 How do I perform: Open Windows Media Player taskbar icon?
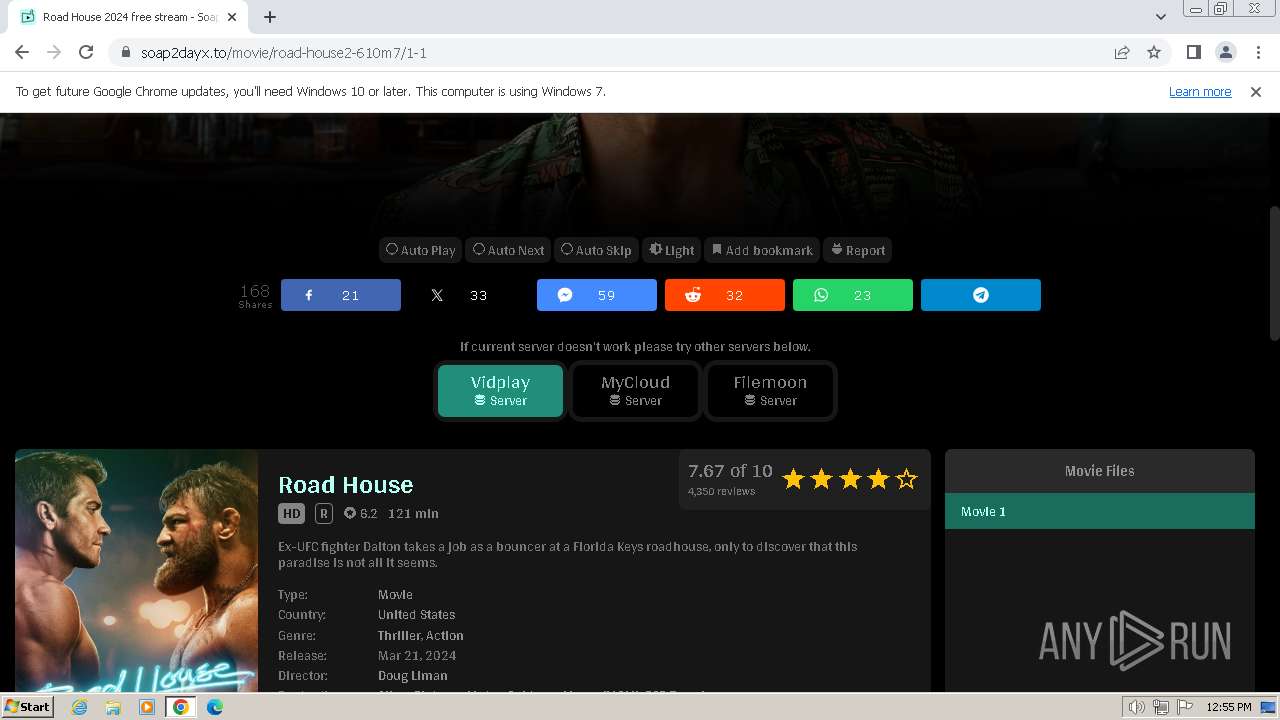[147, 707]
